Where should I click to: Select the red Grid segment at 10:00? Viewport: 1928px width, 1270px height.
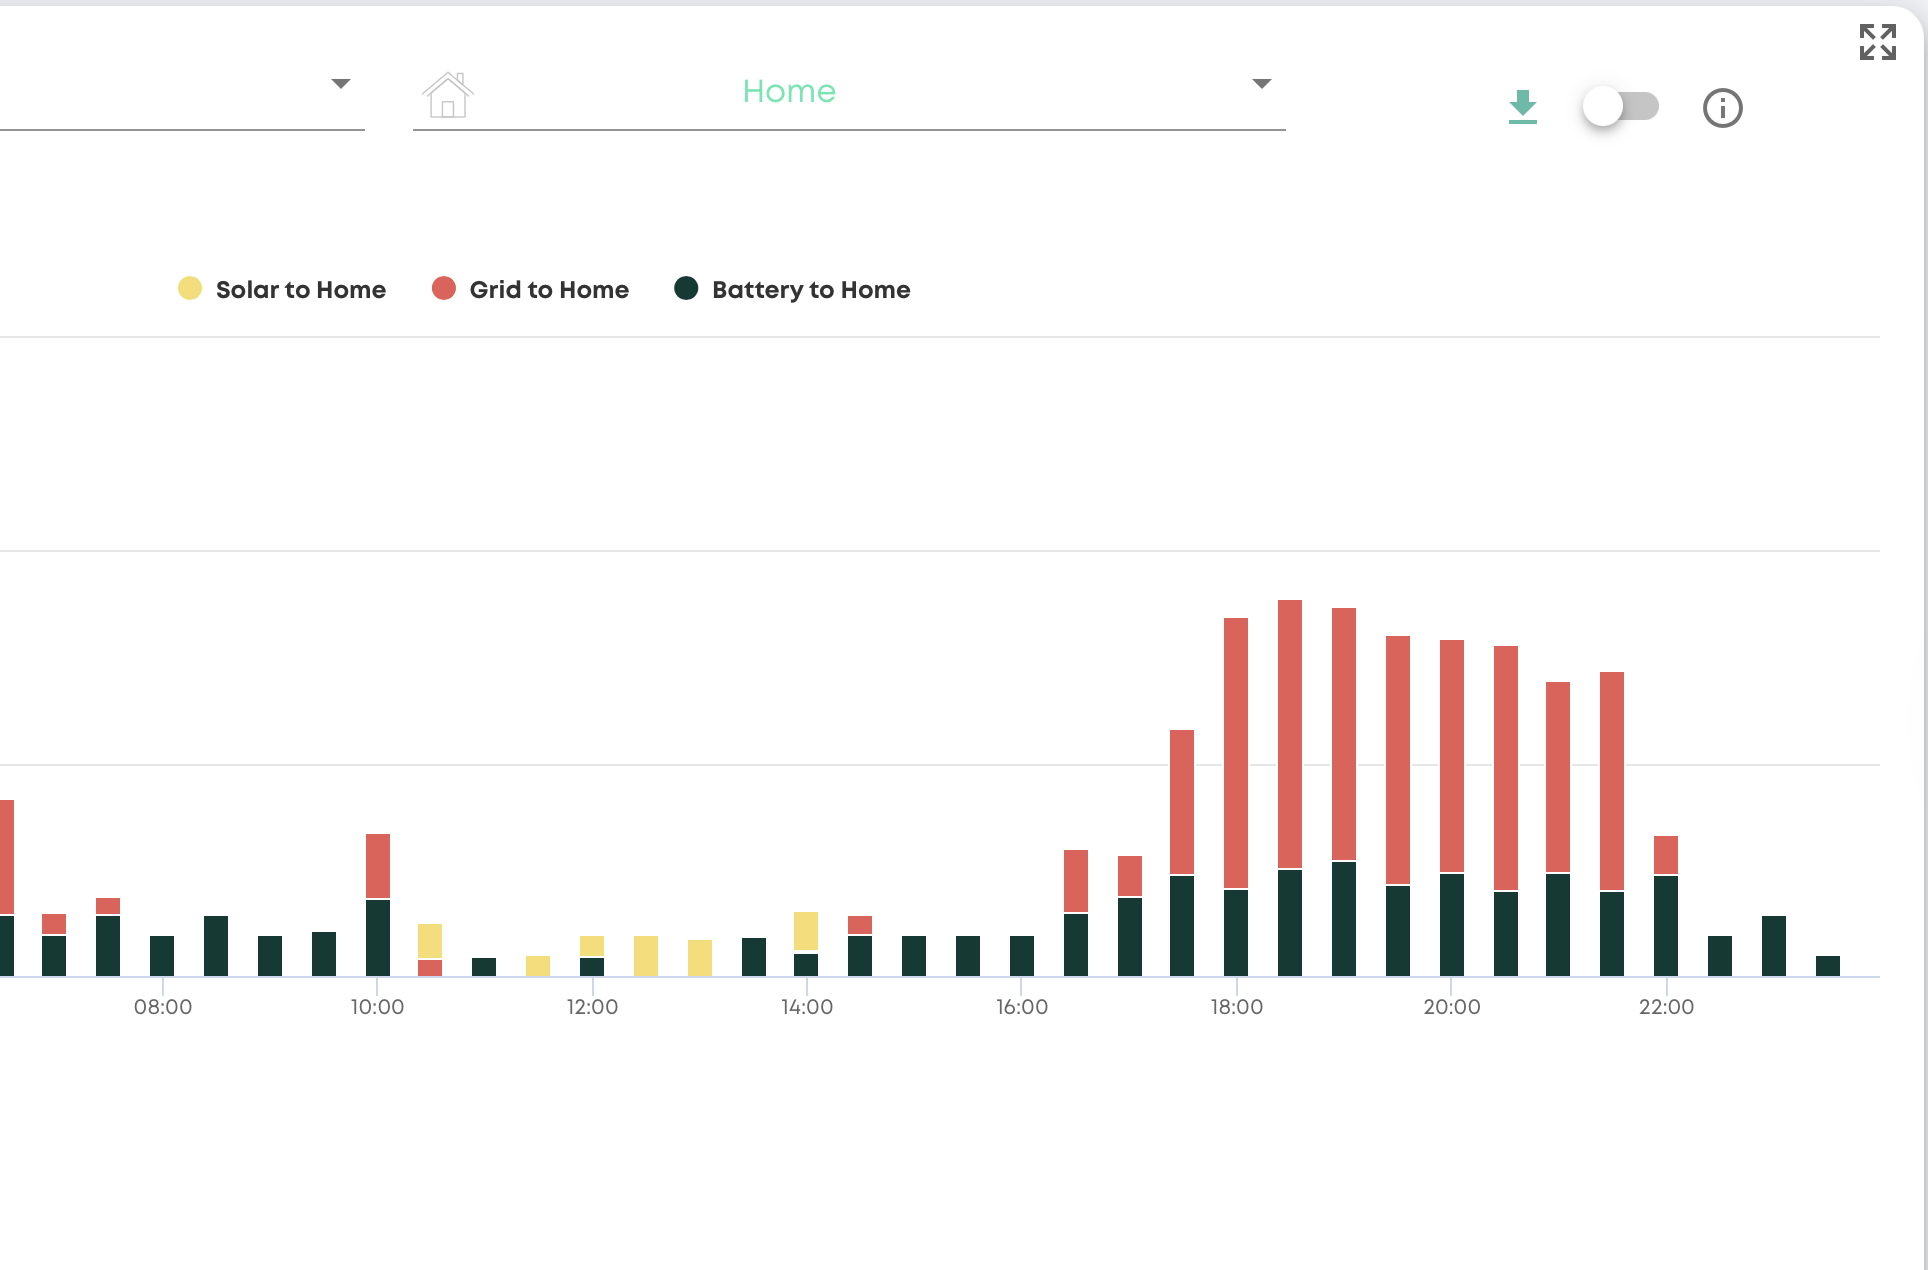click(x=378, y=866)
